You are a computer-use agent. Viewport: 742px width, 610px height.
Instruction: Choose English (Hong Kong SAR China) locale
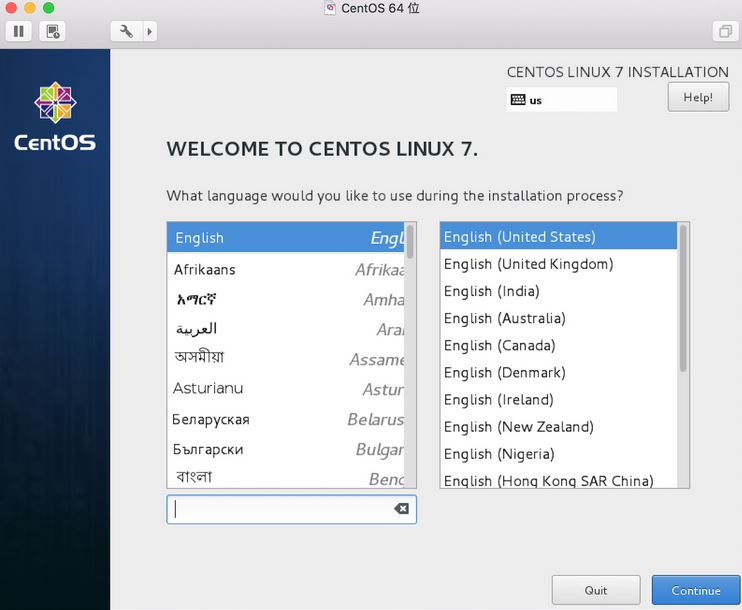(559, 479)
